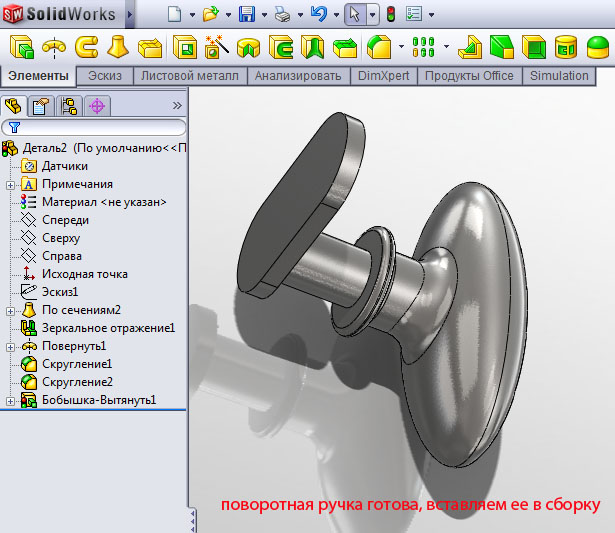Click the Linear Pattern dots icon
The height and width of the screenshot is (533, 615).
point(423,47)
